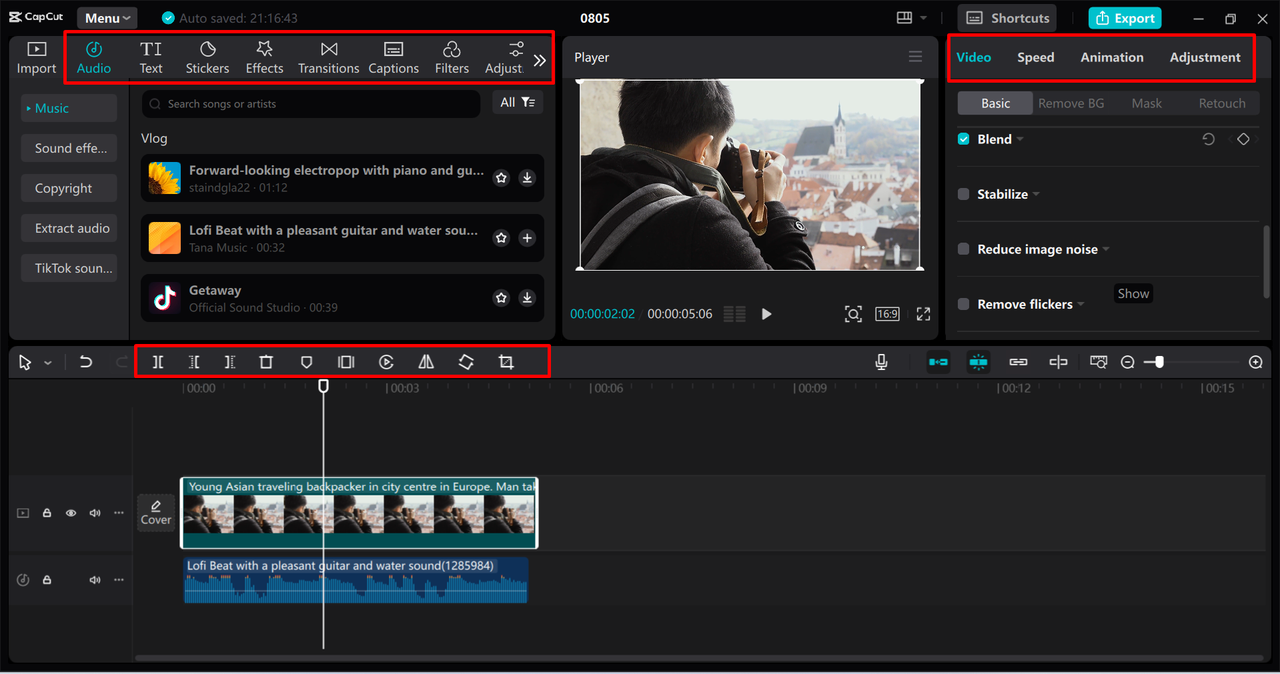
Task: Add a Blend keyframe diamond
Action: tap(1243, 139)
